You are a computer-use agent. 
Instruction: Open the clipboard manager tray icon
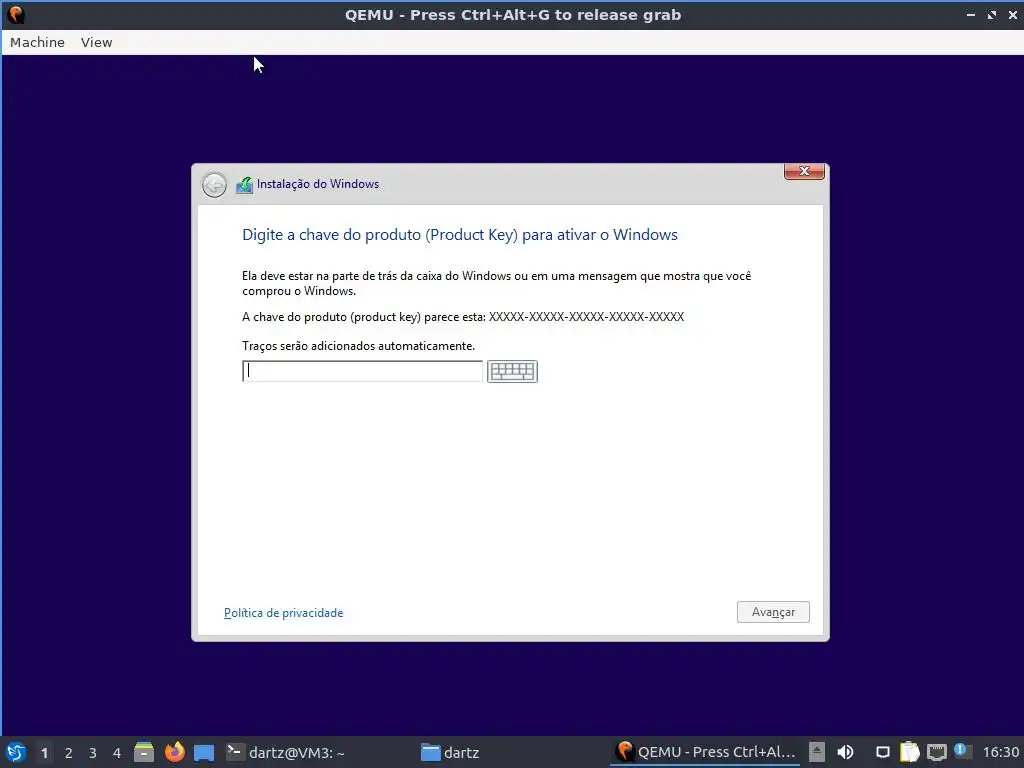pyautogui.click(x=910, y=752)
